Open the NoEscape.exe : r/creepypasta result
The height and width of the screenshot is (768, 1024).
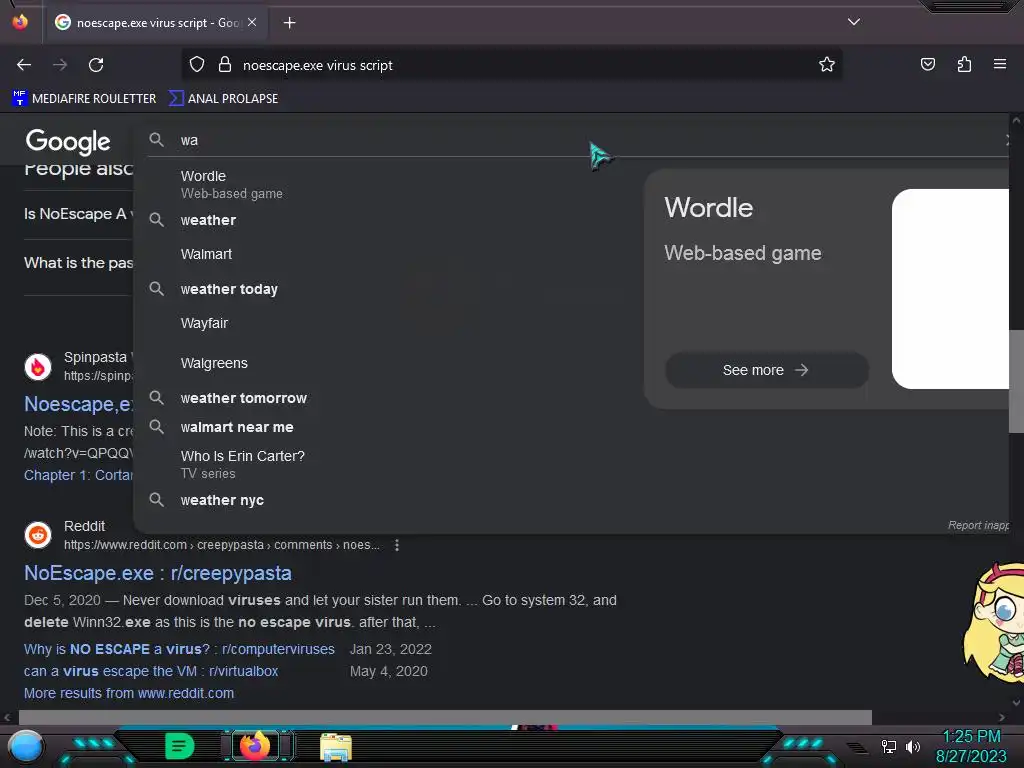click(157, 573)
